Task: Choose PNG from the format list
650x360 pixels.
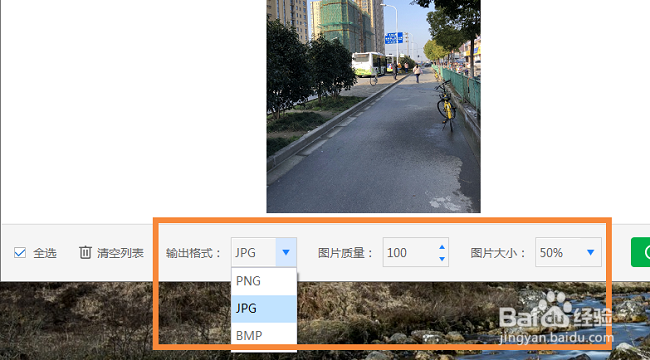Action: pyautogui.click(x=264, y=281)
